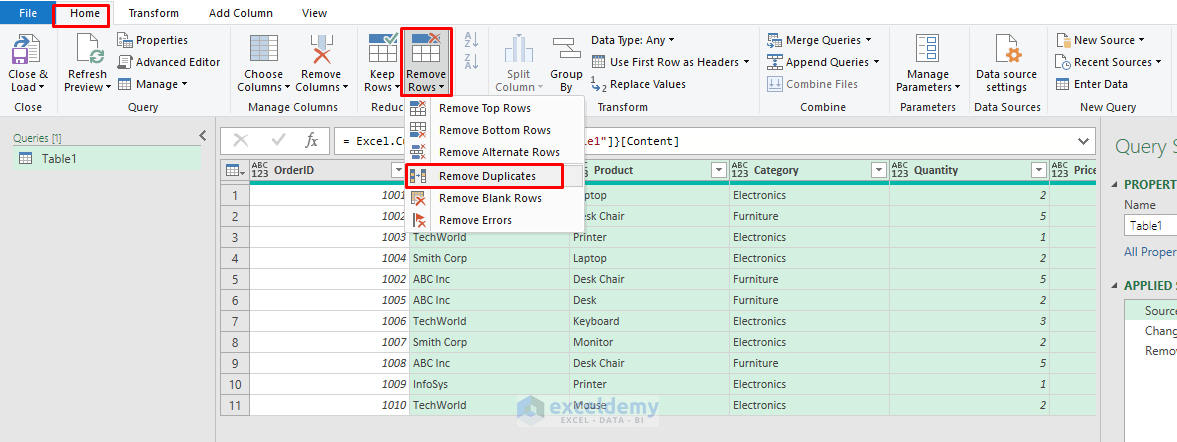This screenshot has height=442, width=1177.
Task: Click the InfoSys cell
Action: [489, 384]
